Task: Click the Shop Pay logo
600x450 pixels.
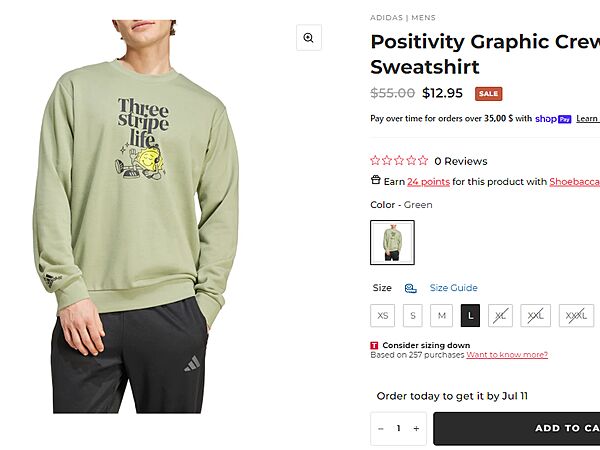Action: coord(552,118)
